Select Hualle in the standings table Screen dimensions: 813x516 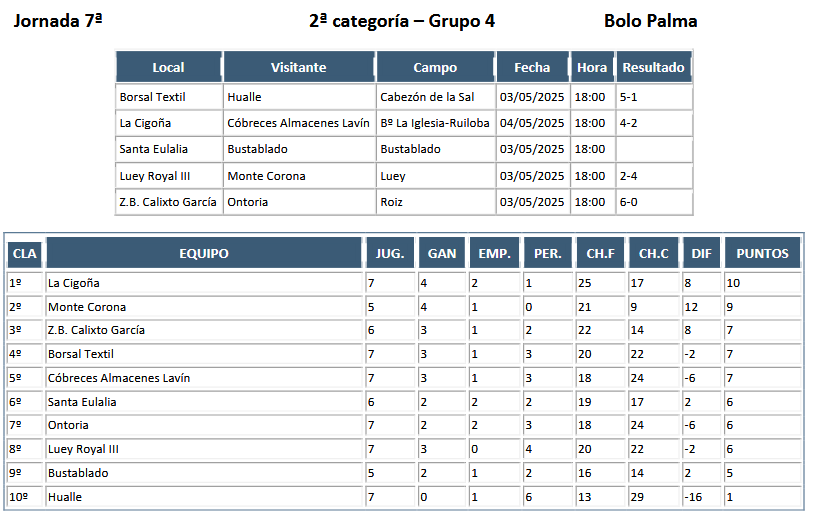(65, 497)
